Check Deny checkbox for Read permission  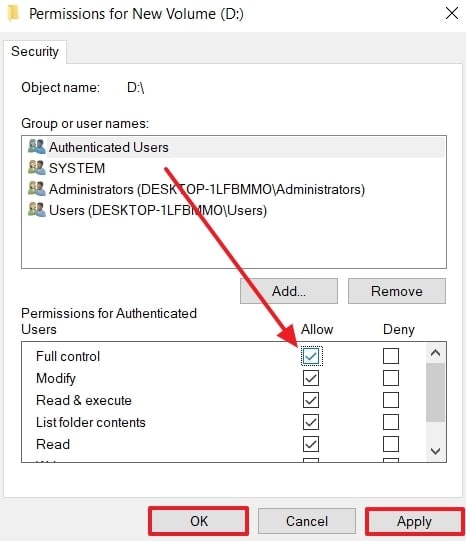391,444
